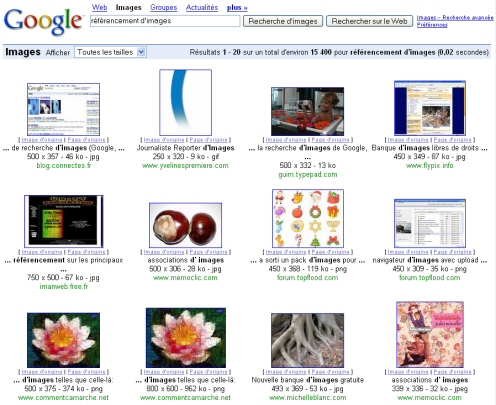
Task: Open the chestnuts thumbnail from memoclic.com
Action: point(185,225)
